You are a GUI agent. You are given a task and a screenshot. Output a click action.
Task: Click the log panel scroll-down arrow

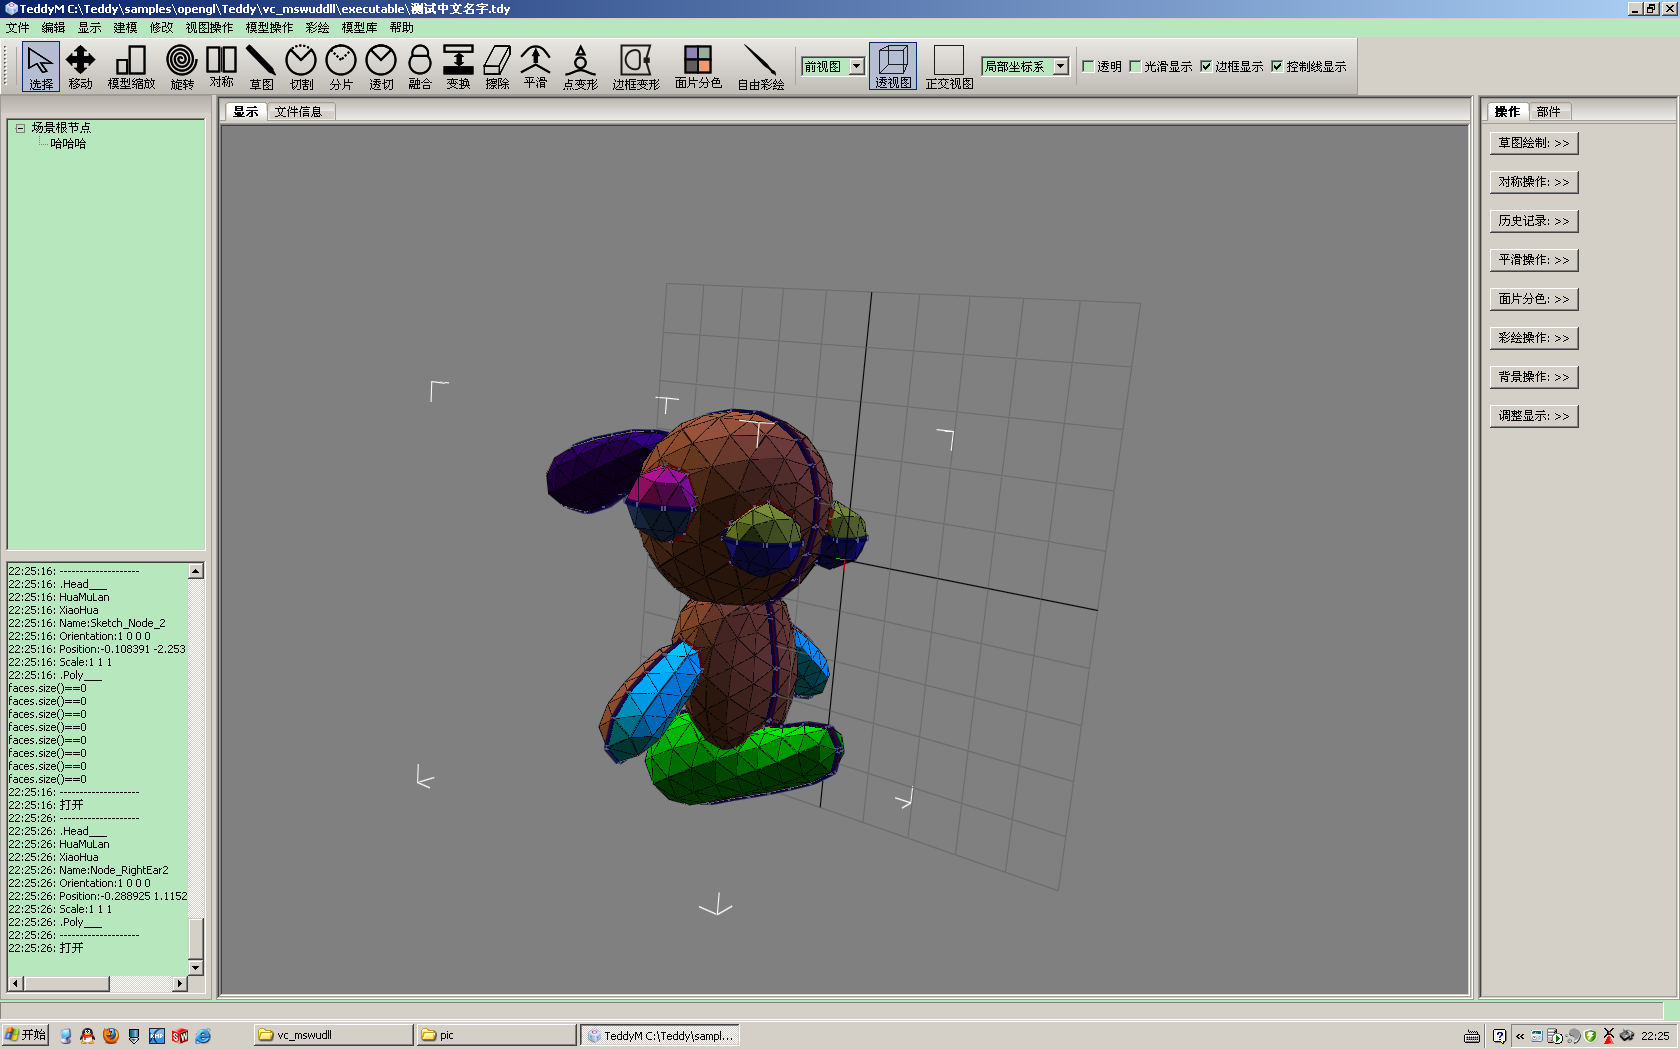(196, 967)
